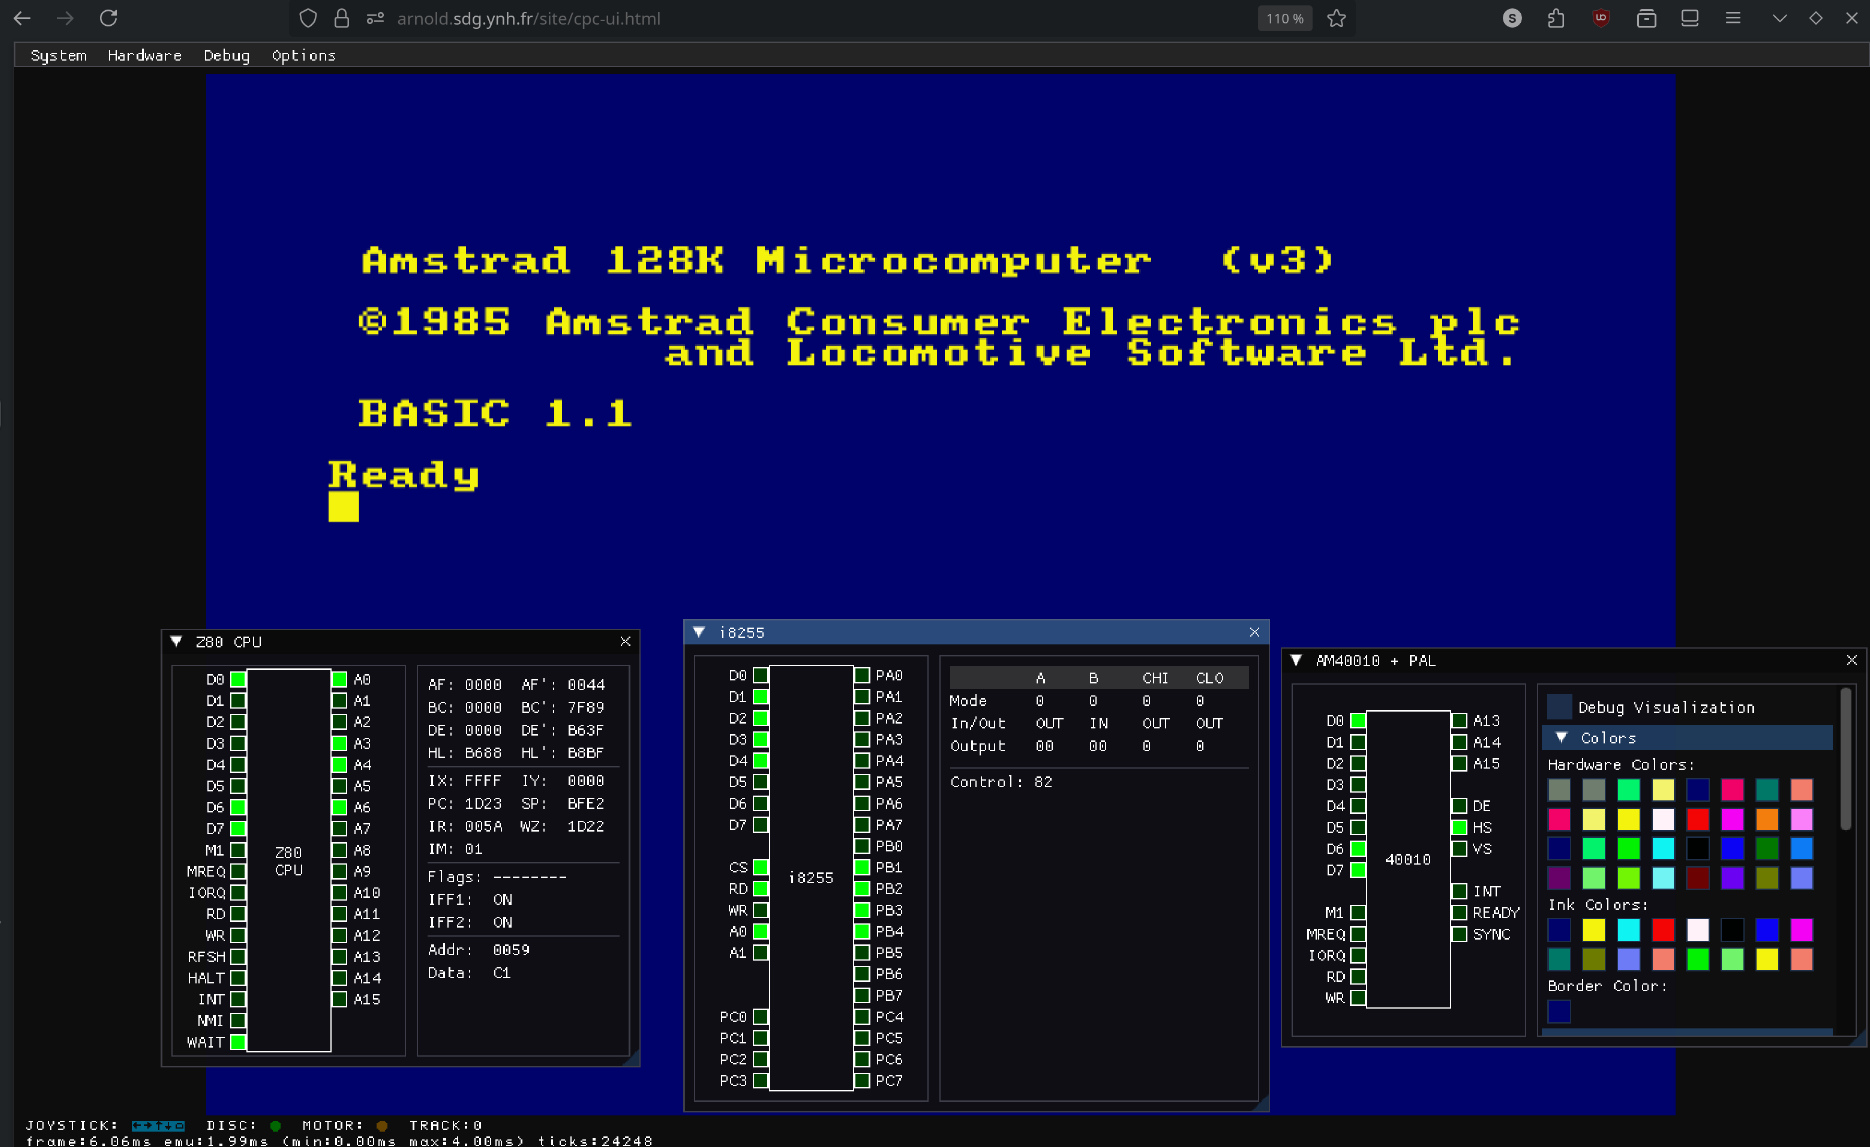Click the 110 % zoom level indicator

1285,18
